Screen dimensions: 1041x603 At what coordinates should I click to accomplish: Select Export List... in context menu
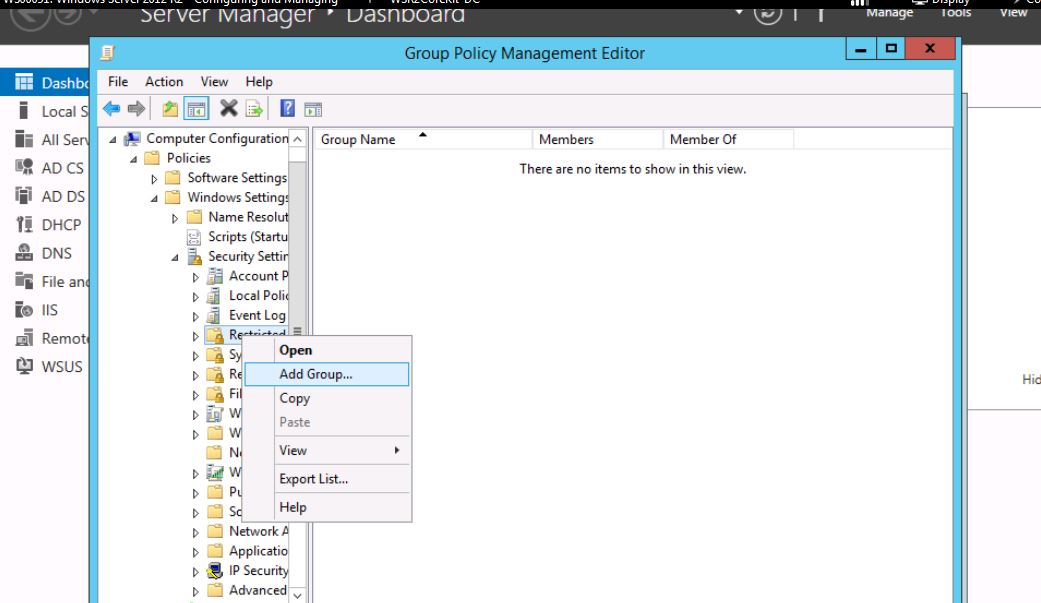click(314, 479)
